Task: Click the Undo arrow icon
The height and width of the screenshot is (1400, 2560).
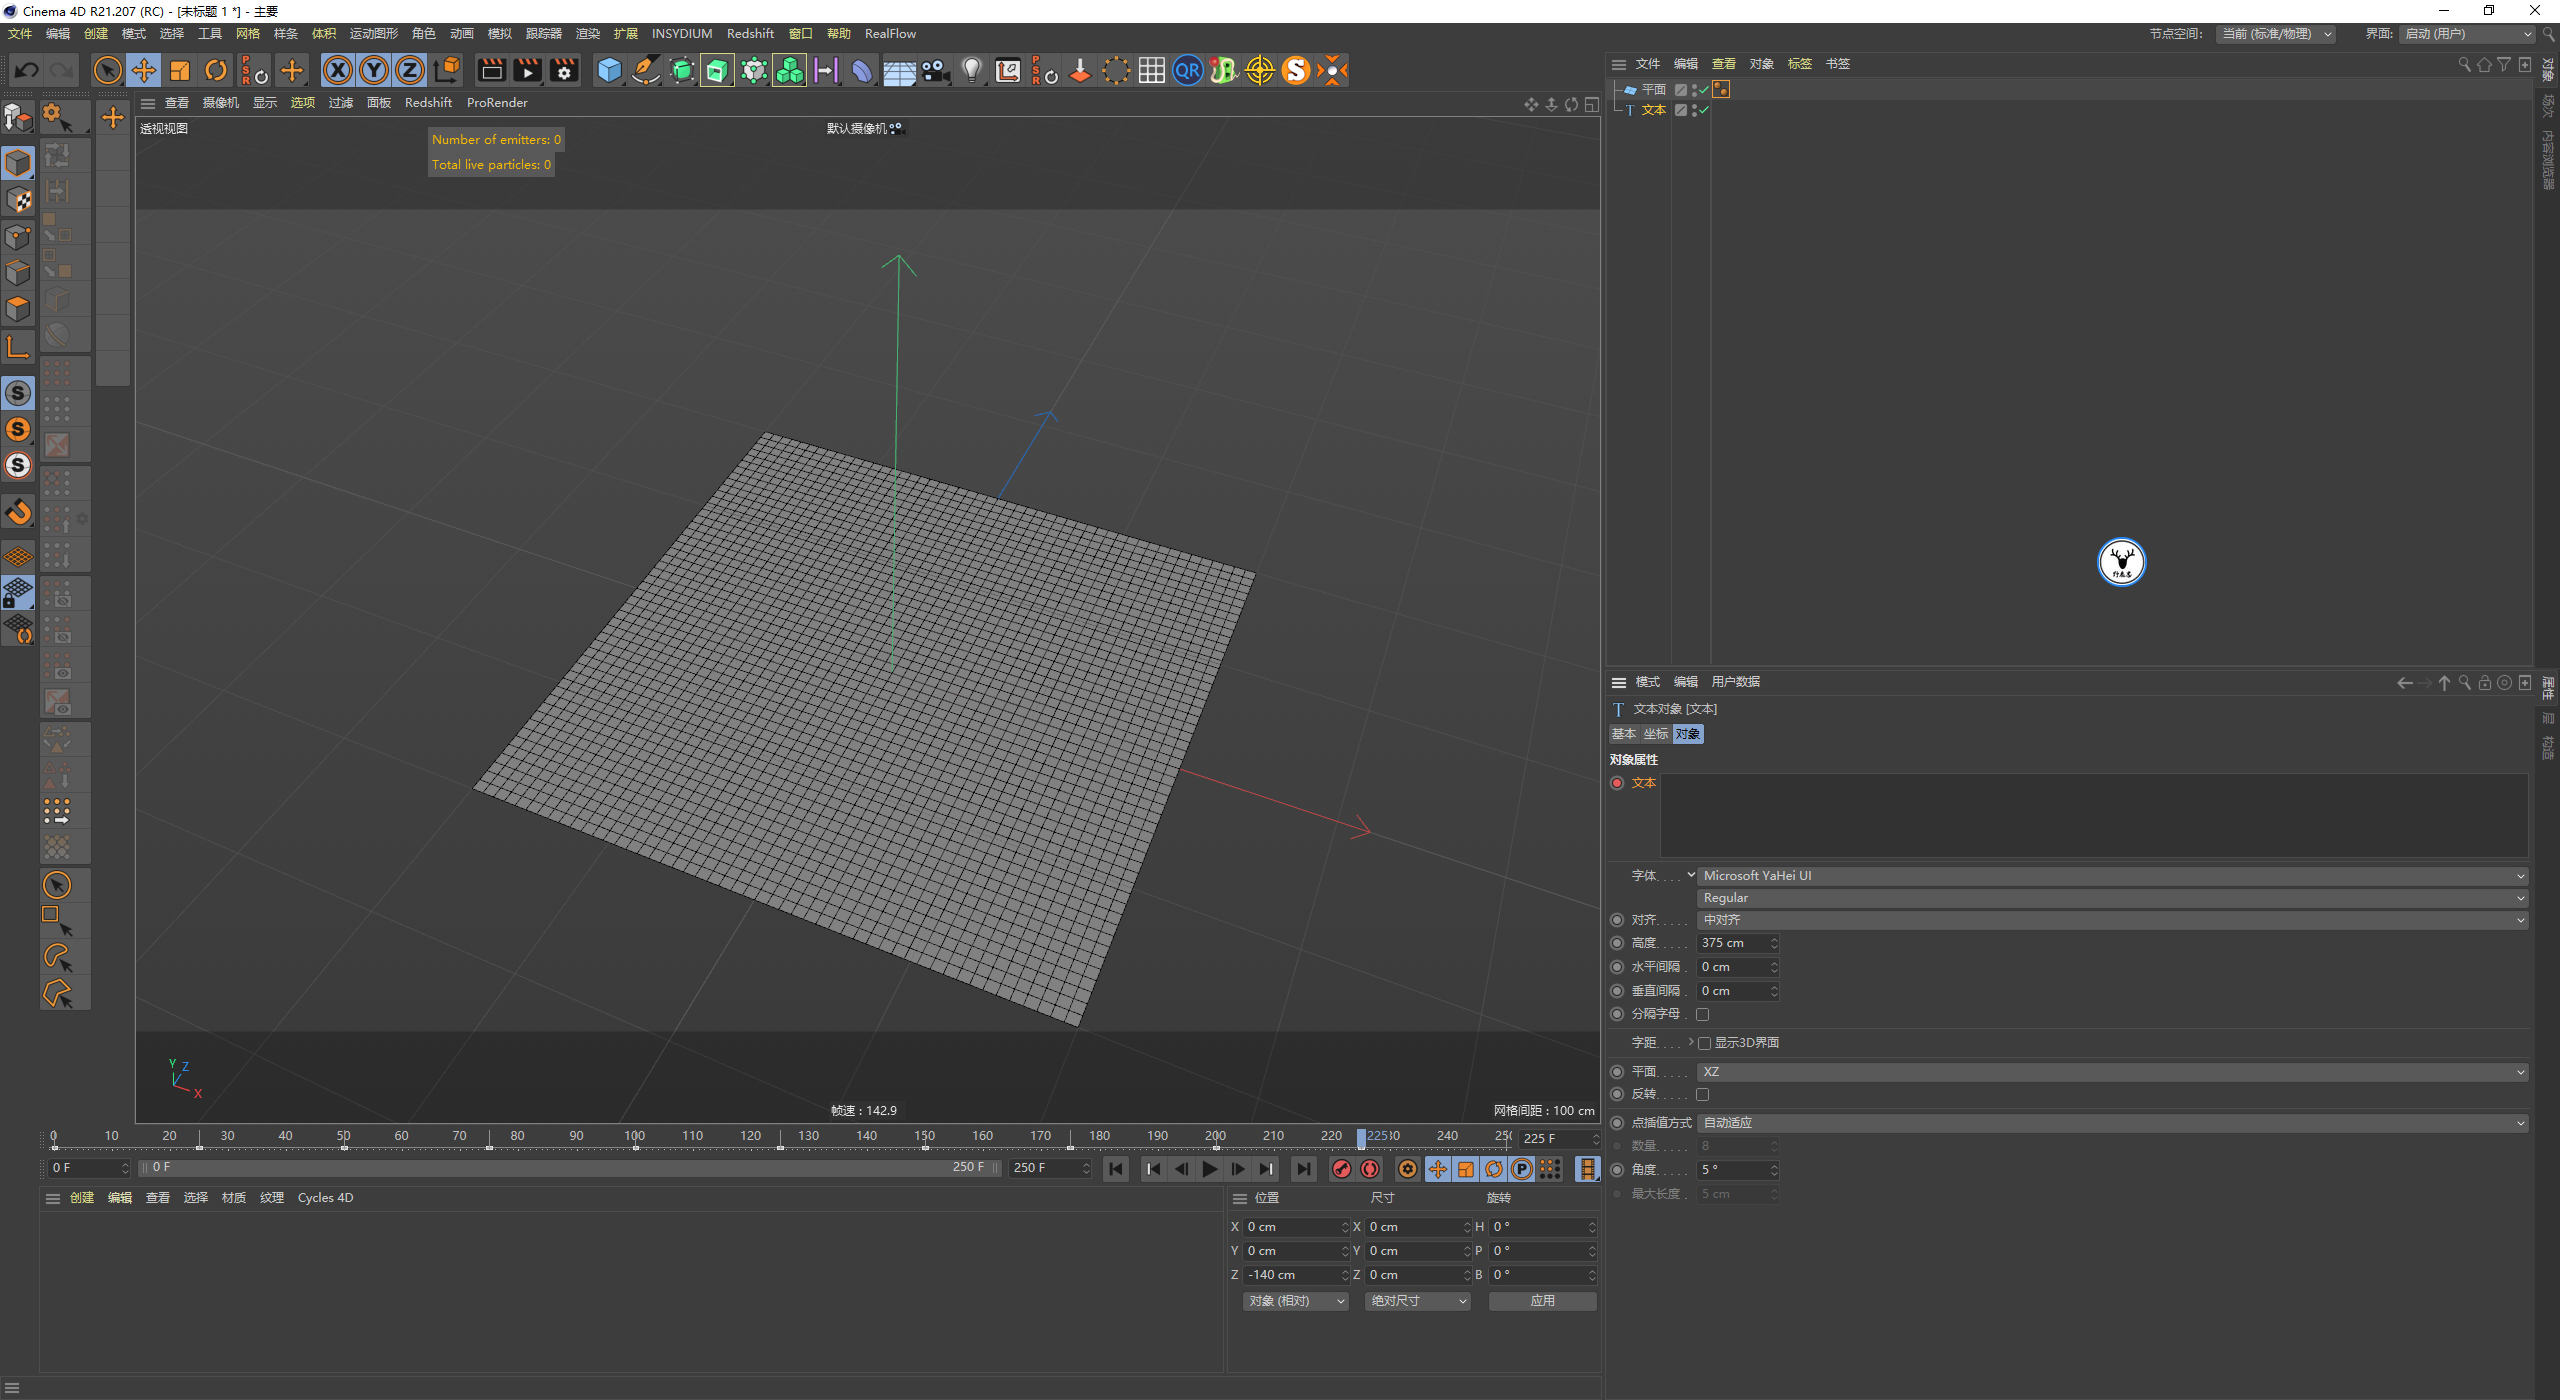Action: click(x=27, y=70)
